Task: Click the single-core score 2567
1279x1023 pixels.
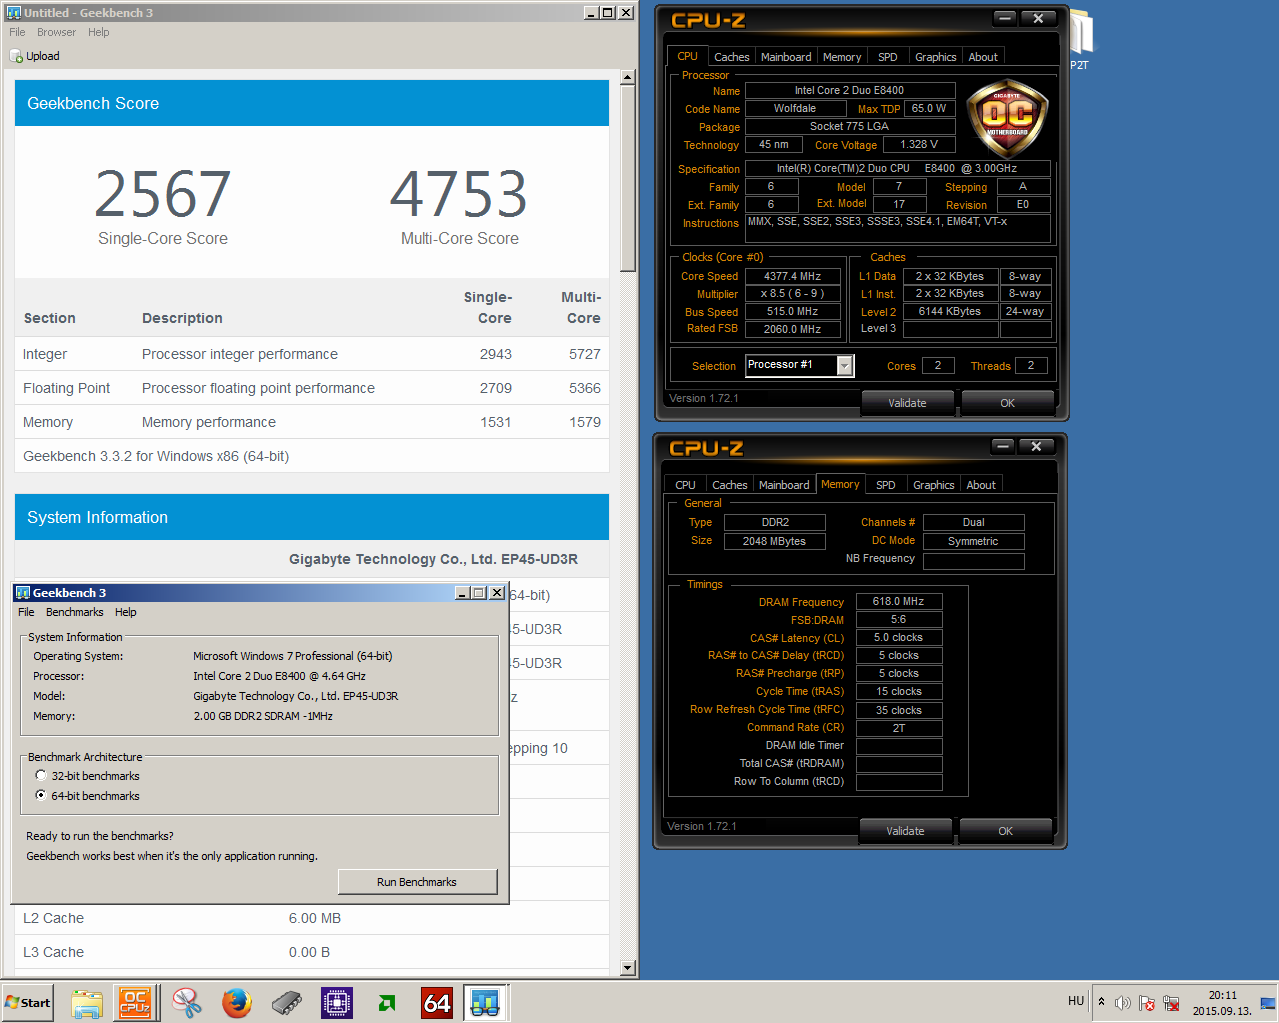Action: click(x=163, y=194)
